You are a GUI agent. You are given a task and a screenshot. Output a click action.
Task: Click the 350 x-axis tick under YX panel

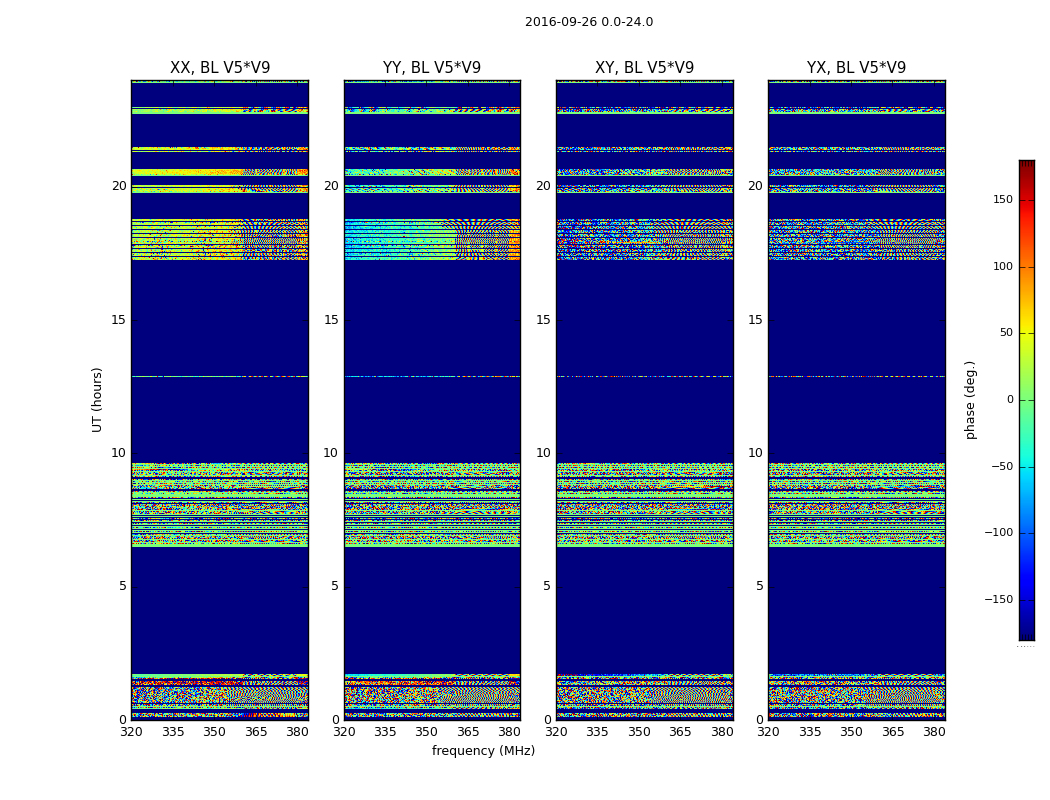[x=851, y=732]
